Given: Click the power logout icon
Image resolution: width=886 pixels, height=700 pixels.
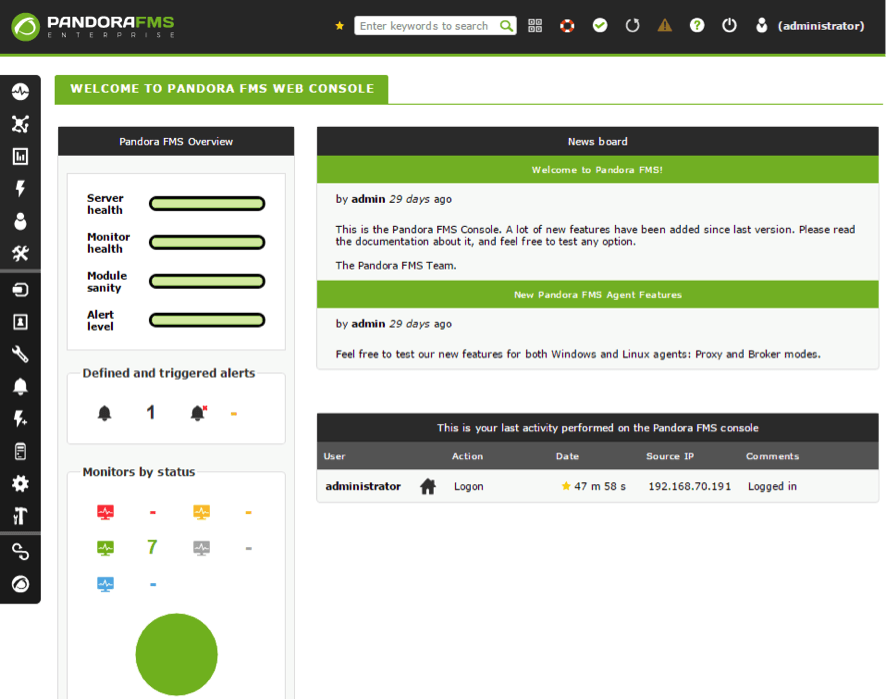Looking at the screenshot, I should click(729, 25).
